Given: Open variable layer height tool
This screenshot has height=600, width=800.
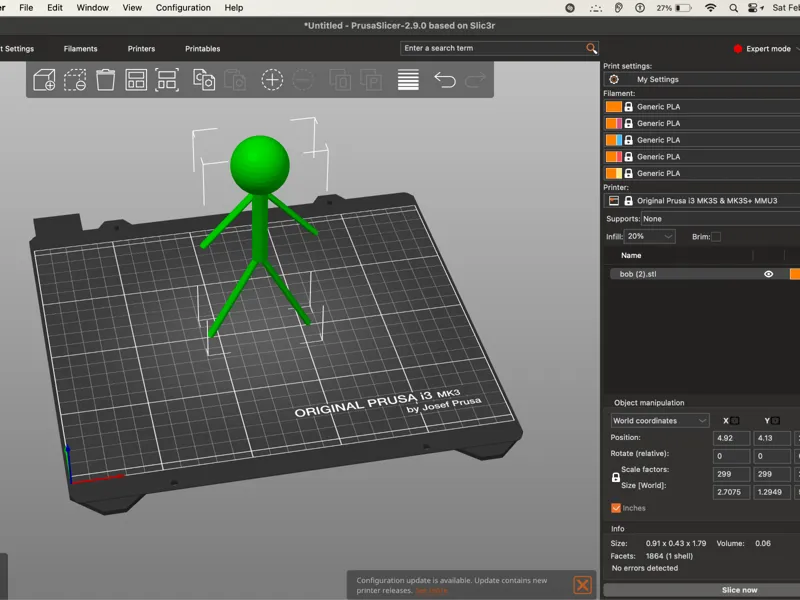Looking at the screenshot, I should pos(408,80).
